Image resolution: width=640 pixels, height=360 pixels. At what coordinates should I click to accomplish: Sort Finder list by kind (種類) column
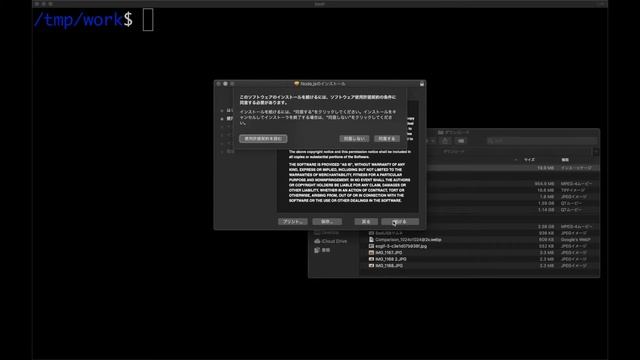(565, 160)
